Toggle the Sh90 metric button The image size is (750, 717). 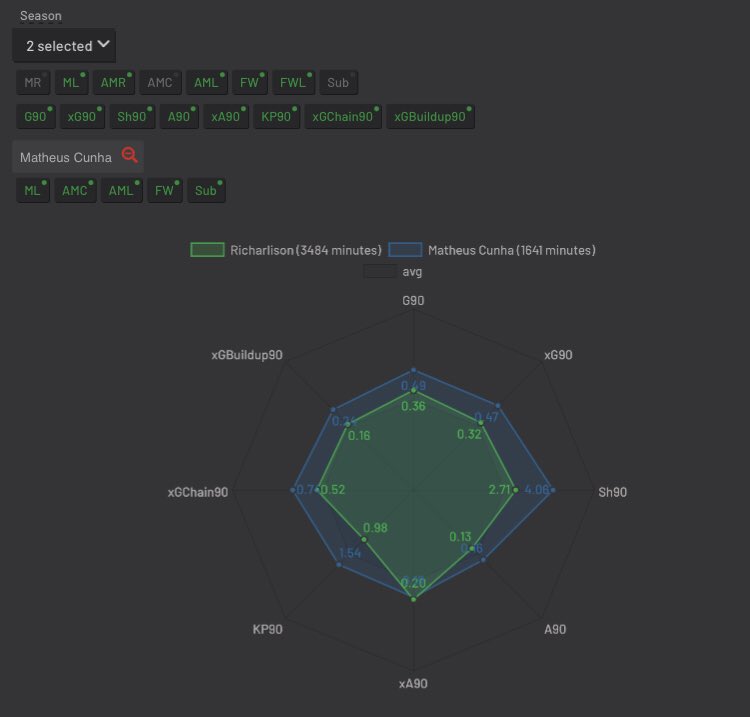point(132,117)
